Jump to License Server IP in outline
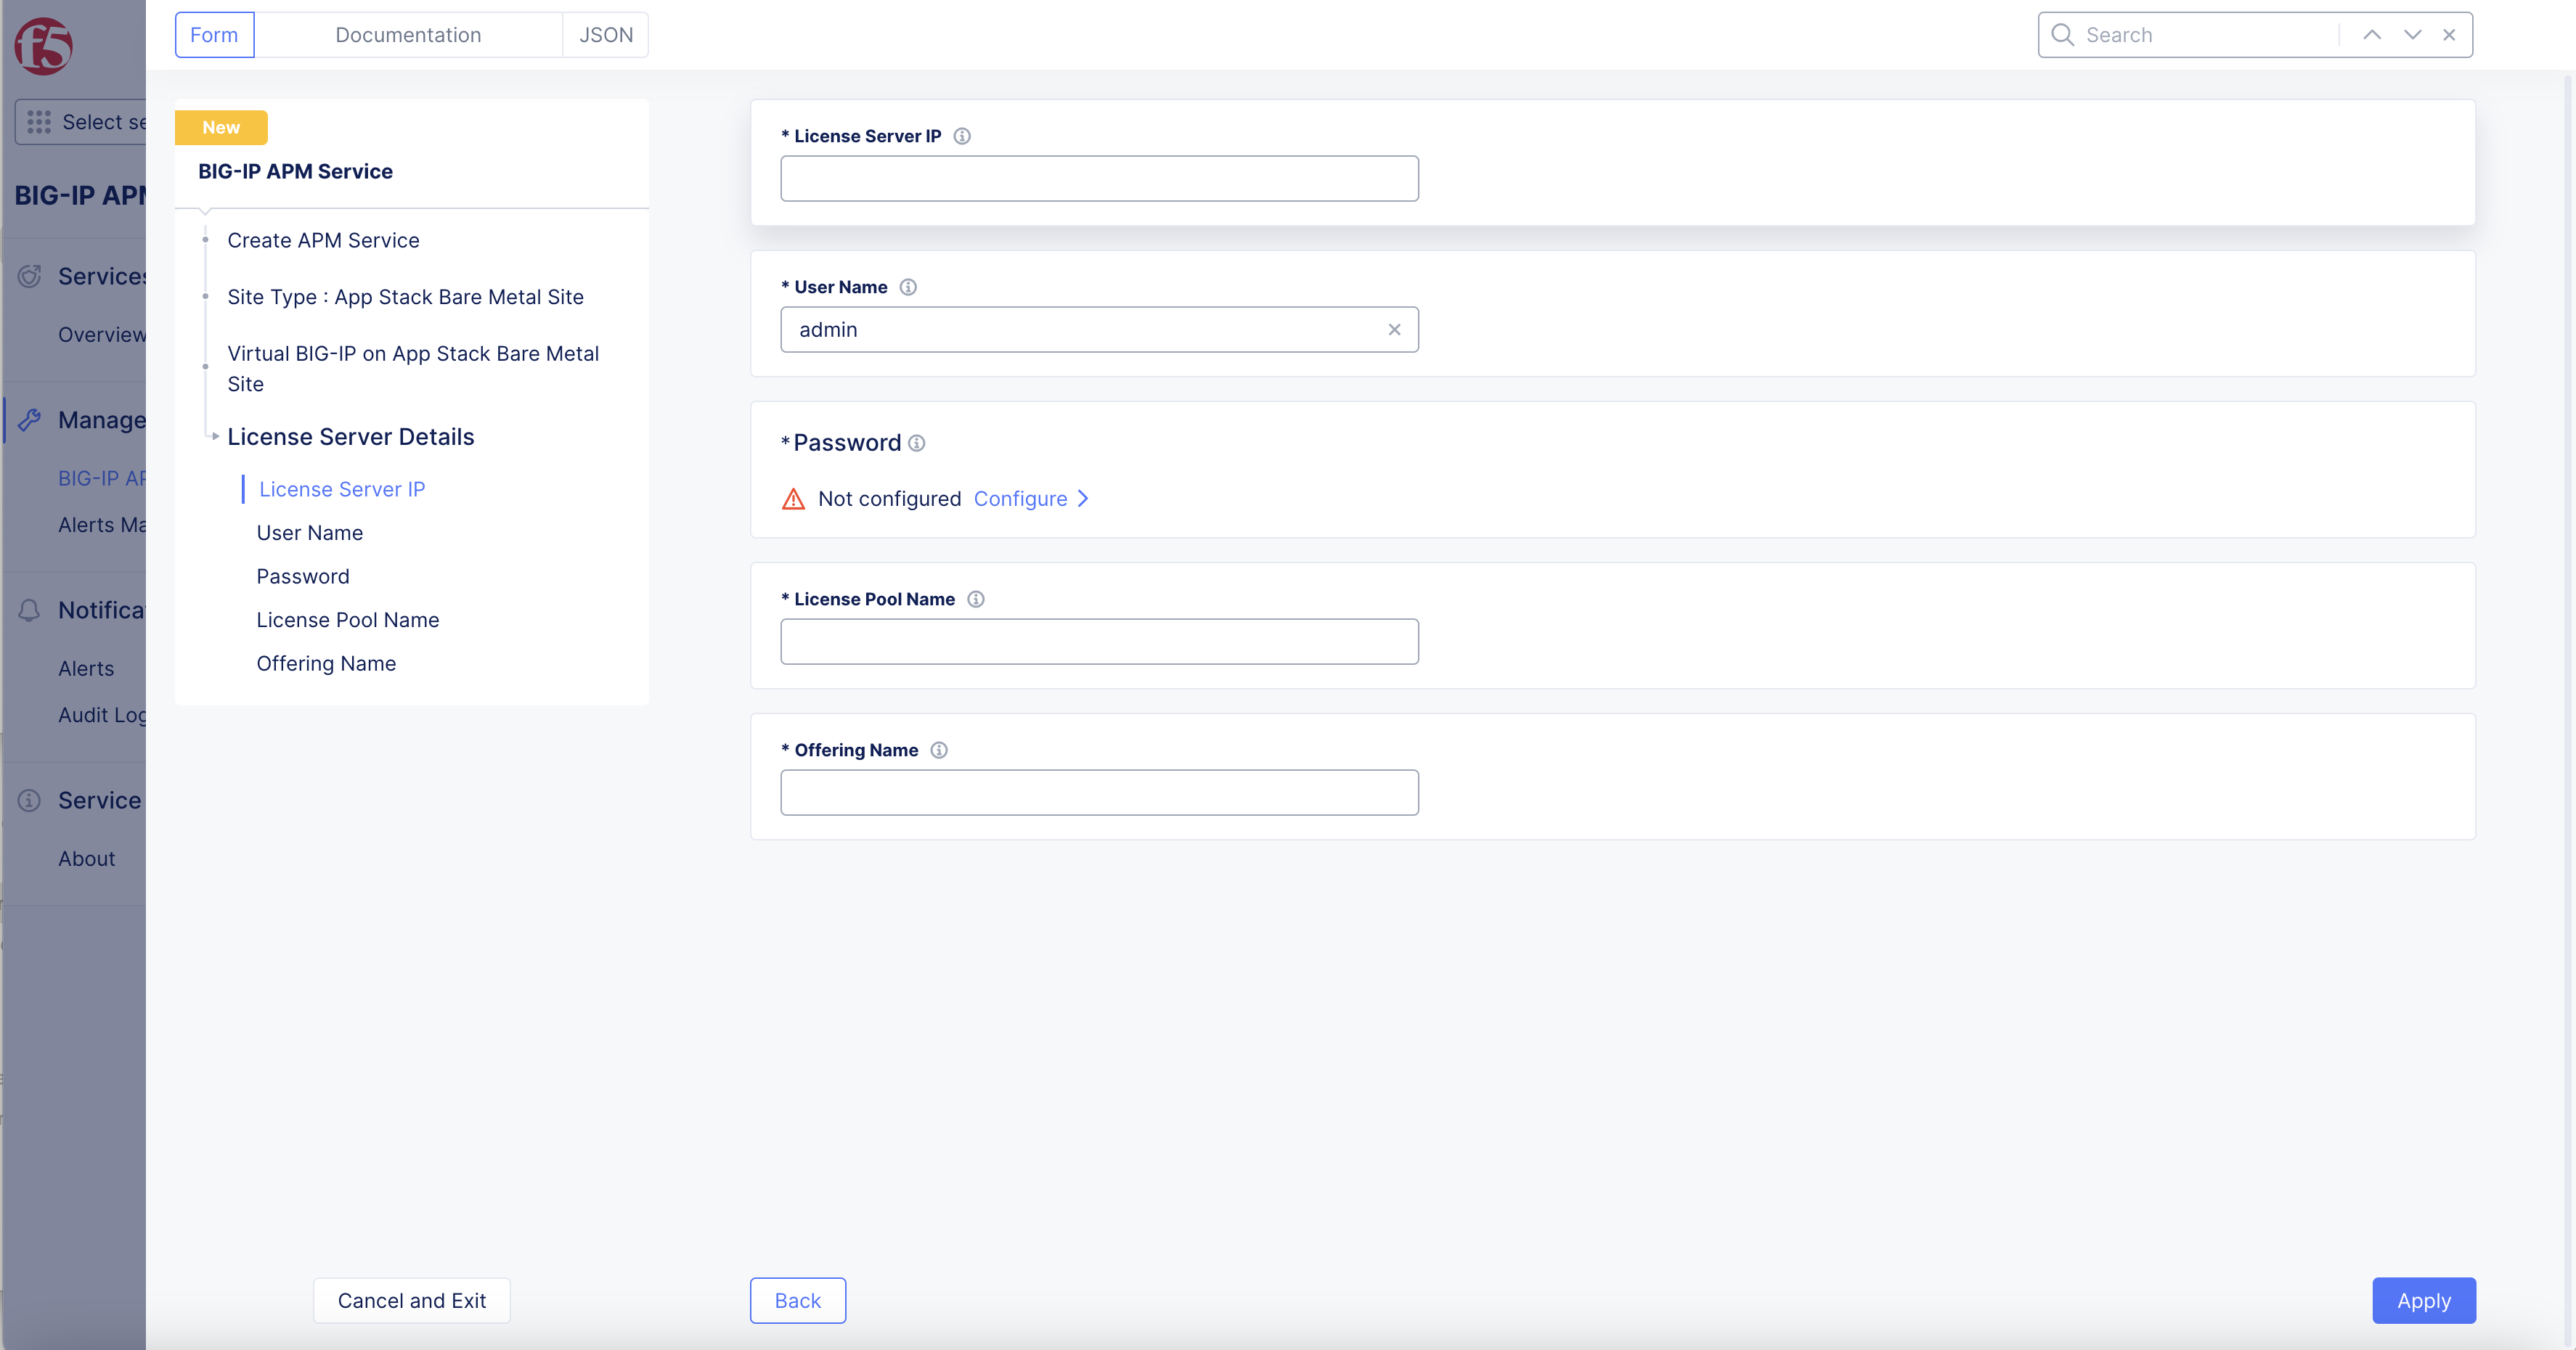This screenshot has width=2576, height=1350. click(x=342, y=490)
